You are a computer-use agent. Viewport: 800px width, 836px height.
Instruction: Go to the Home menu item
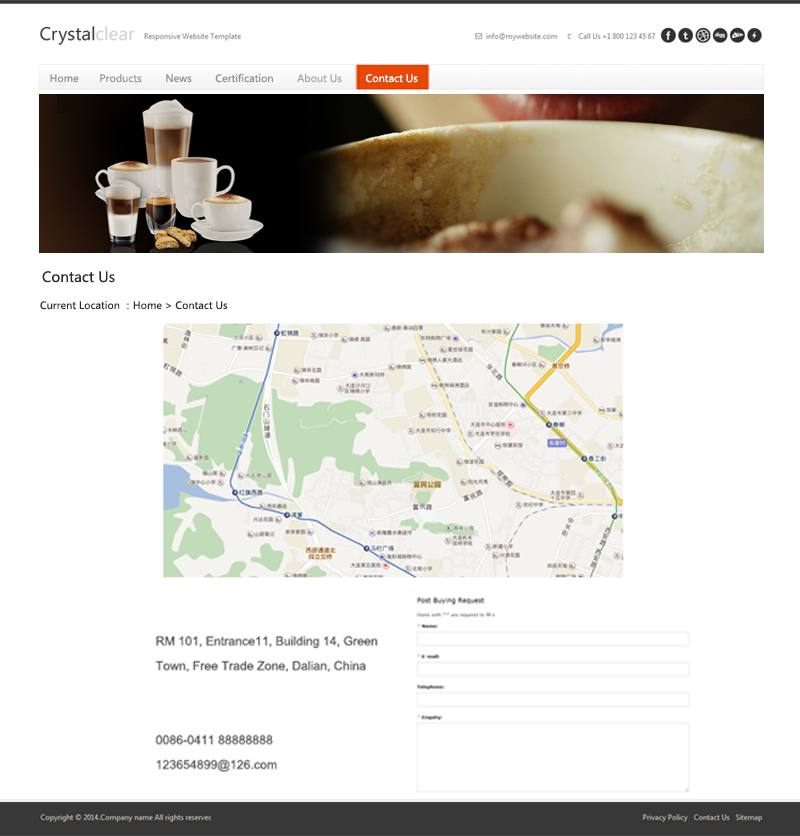tap(64, 78)
